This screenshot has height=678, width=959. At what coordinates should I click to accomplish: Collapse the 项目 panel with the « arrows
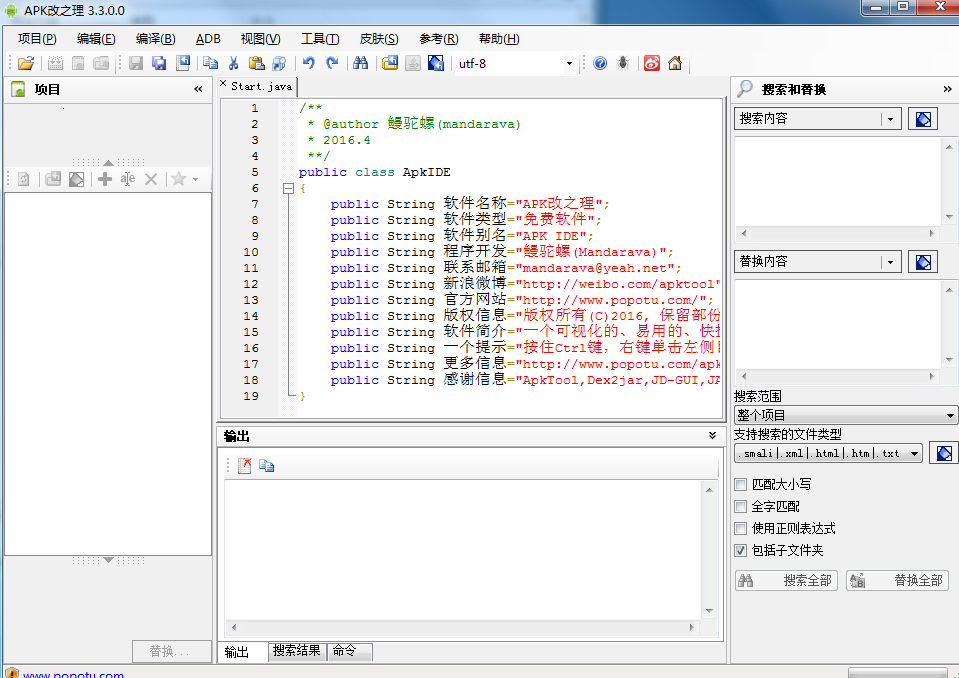[198, 89]
